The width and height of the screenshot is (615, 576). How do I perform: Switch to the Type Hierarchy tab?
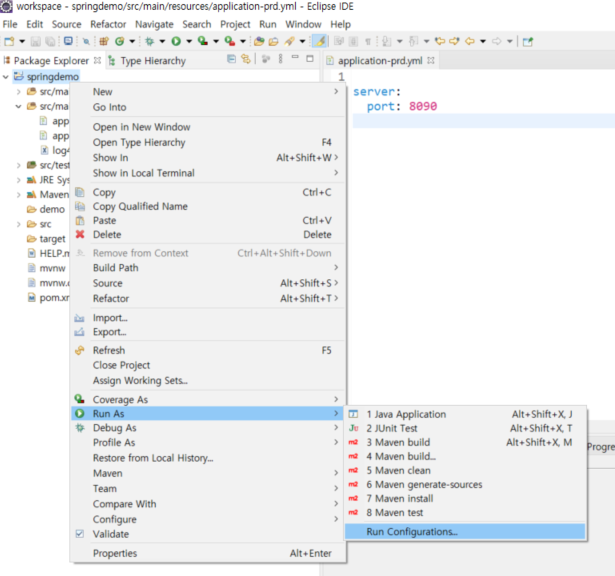coord(152,61)
